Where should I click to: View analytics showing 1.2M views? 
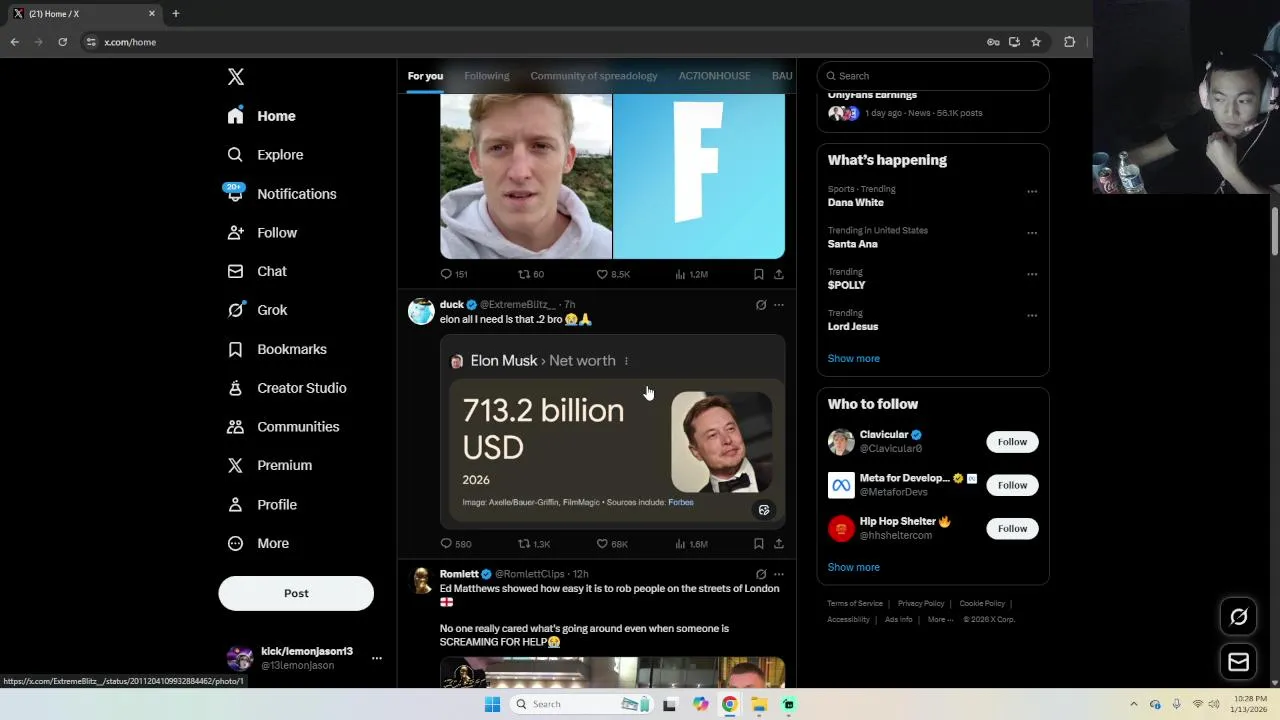click(x=691, y=274)
